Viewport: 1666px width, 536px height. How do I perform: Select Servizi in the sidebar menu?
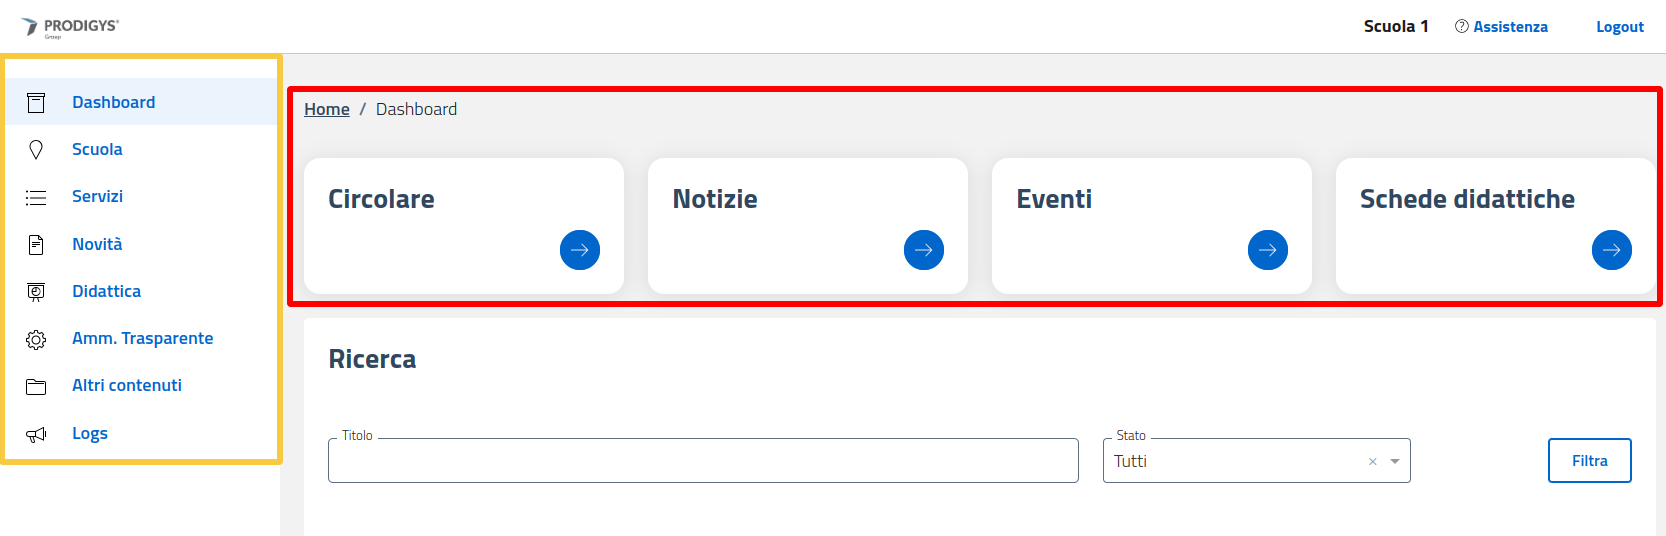point(97,197)
